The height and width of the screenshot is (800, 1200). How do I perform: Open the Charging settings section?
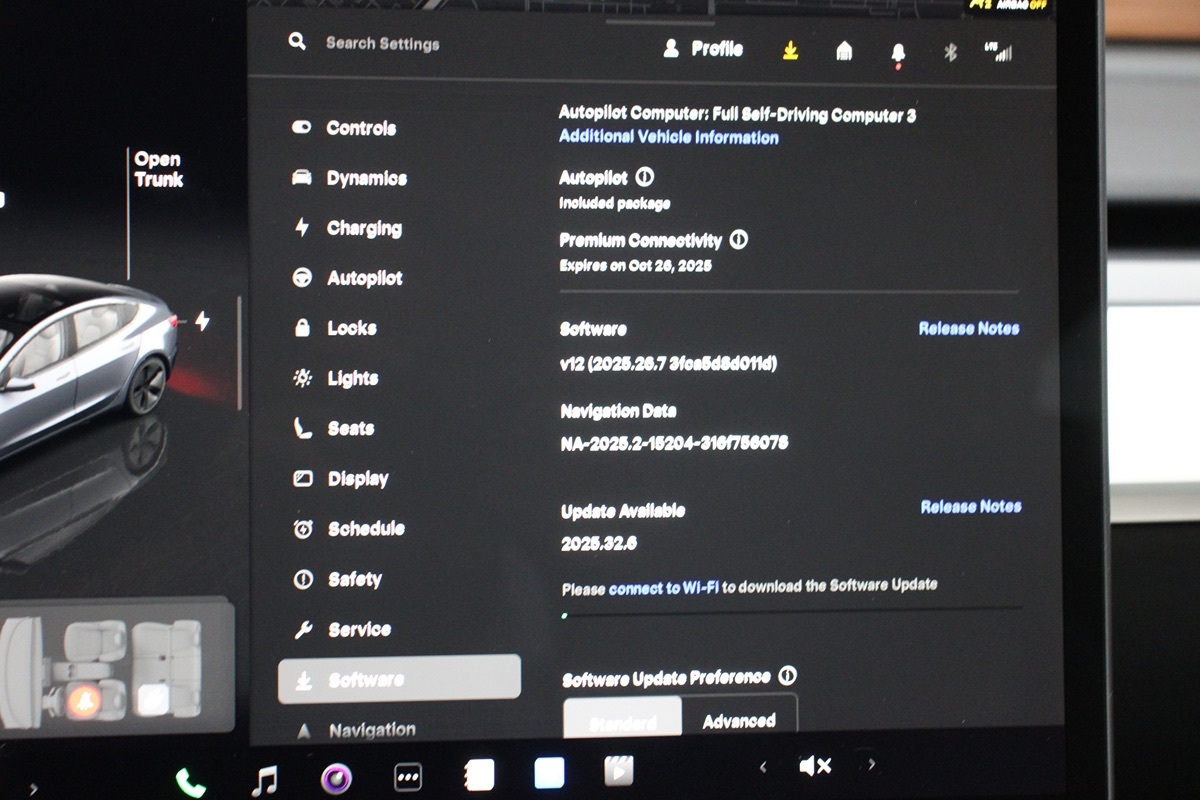point(363,228)
